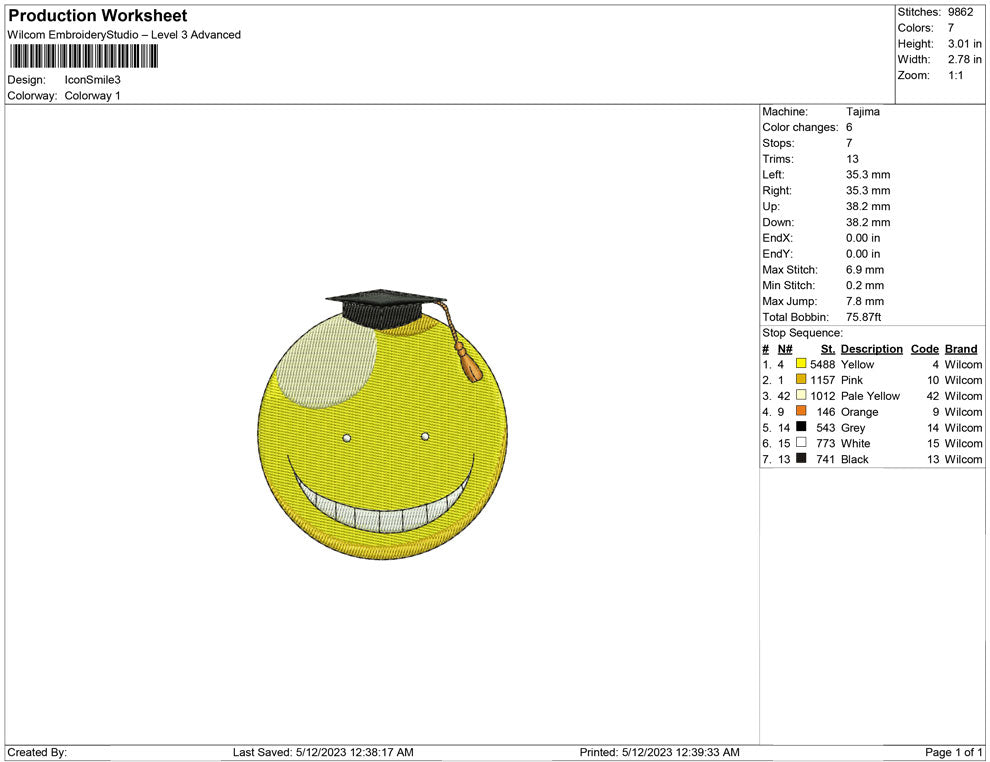Click the N# column header
Viewport: 990px width, 762px height.
[x=785, y=349]
